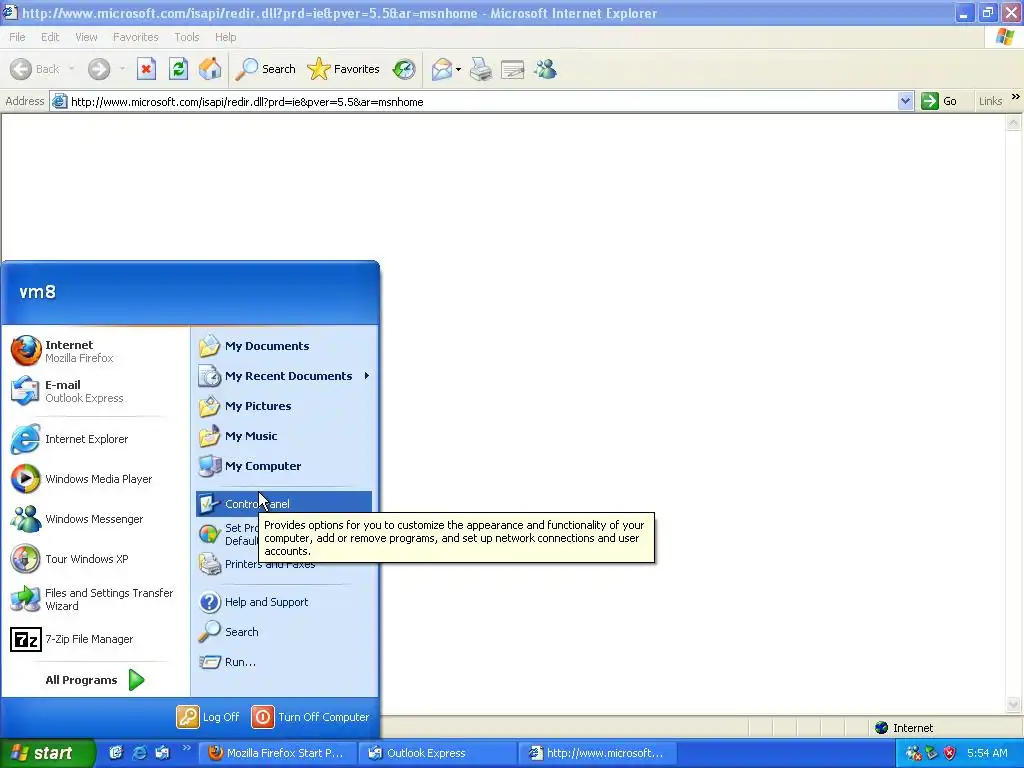Open Files and Settings Transfer Wizard
This screenshot has height=768, width=1024.
click(x=95, y=599)
